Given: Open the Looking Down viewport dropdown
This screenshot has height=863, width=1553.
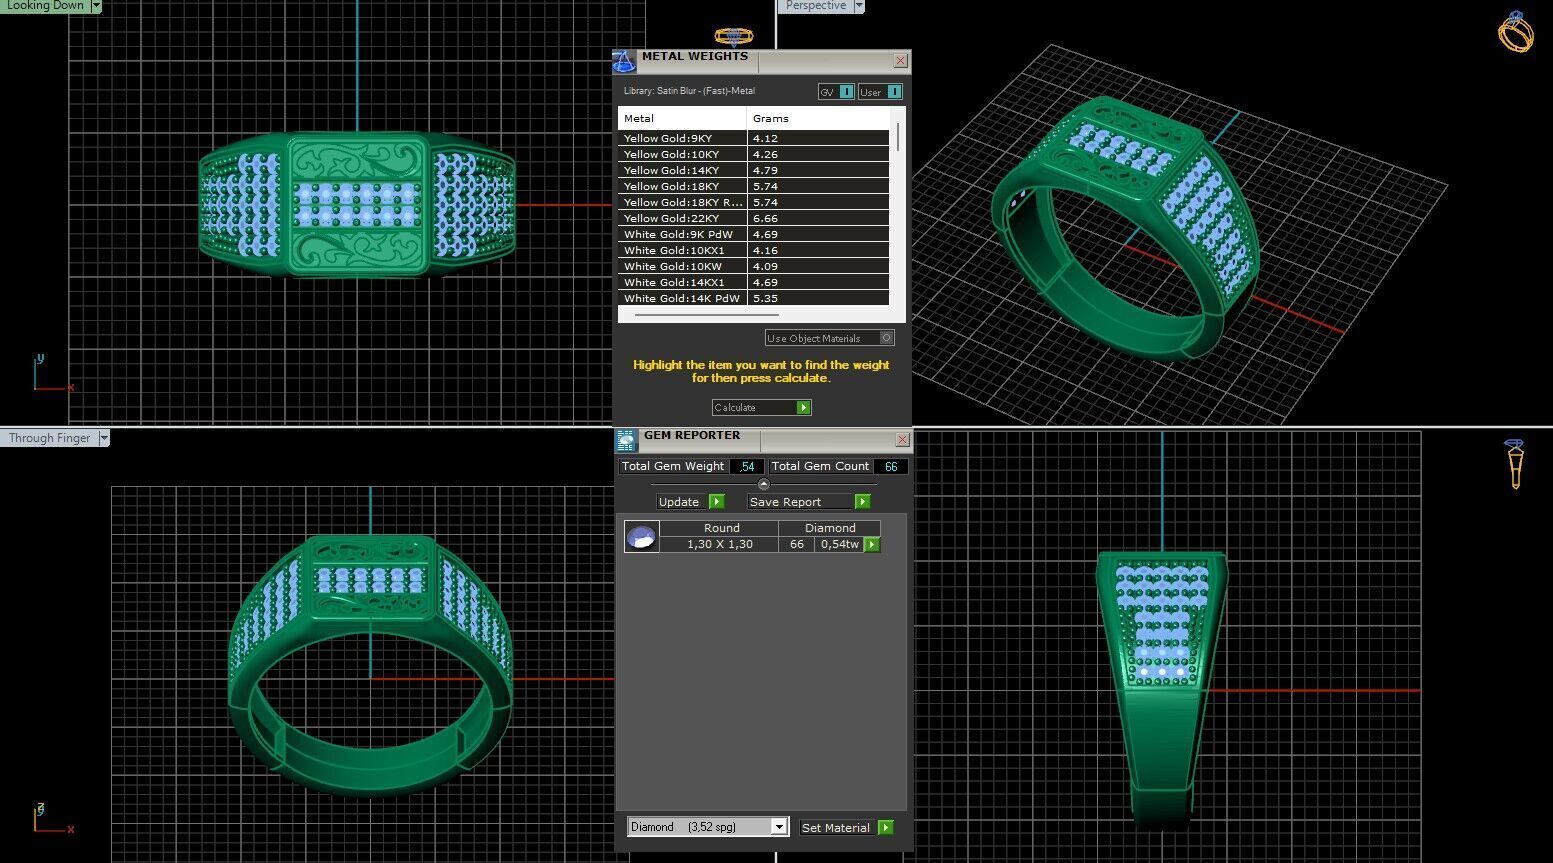Looking at the screenshot, I should pyautogui.click(x=96, y=6).
